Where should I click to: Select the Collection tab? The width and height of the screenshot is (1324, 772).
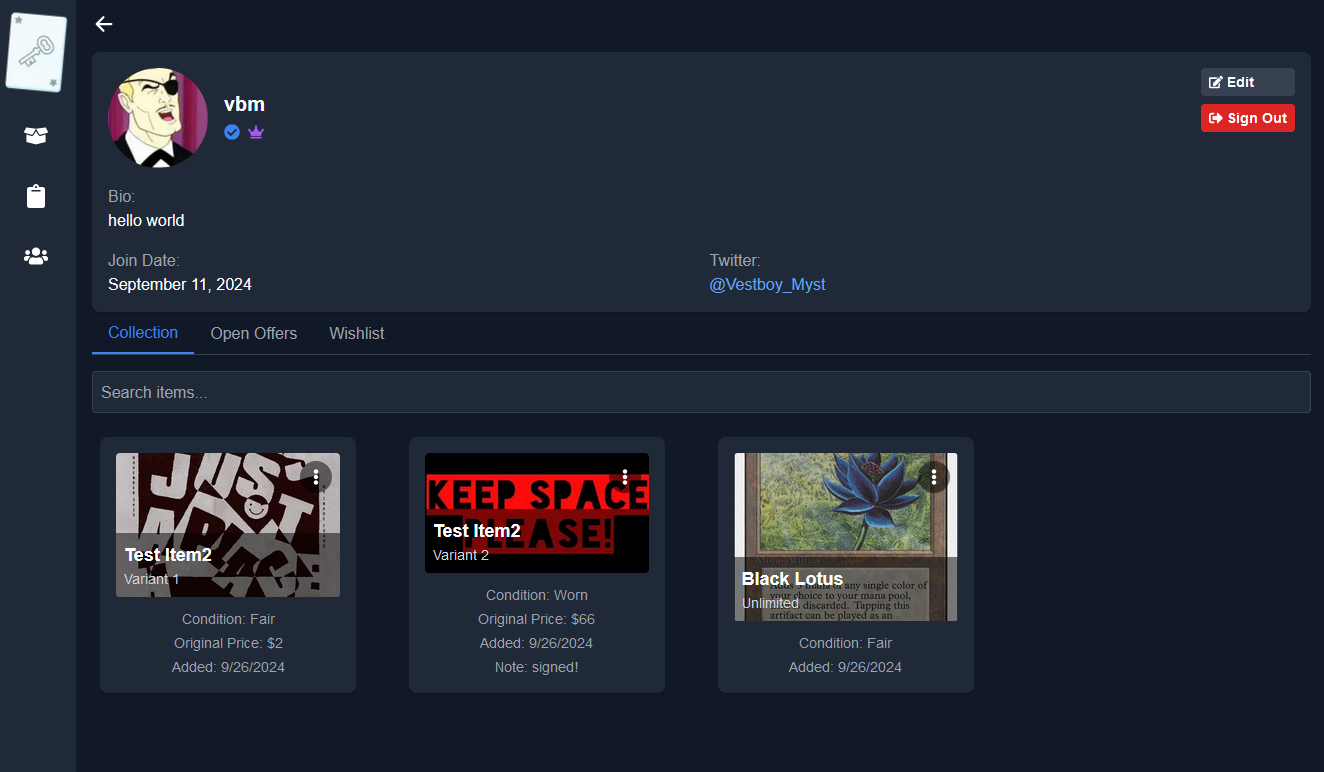pyautogui.click(x=143, y=333)
